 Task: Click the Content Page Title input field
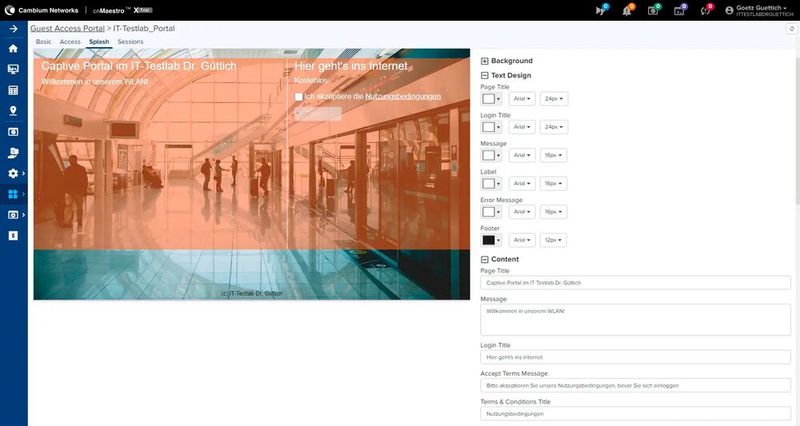pos(635,283)
